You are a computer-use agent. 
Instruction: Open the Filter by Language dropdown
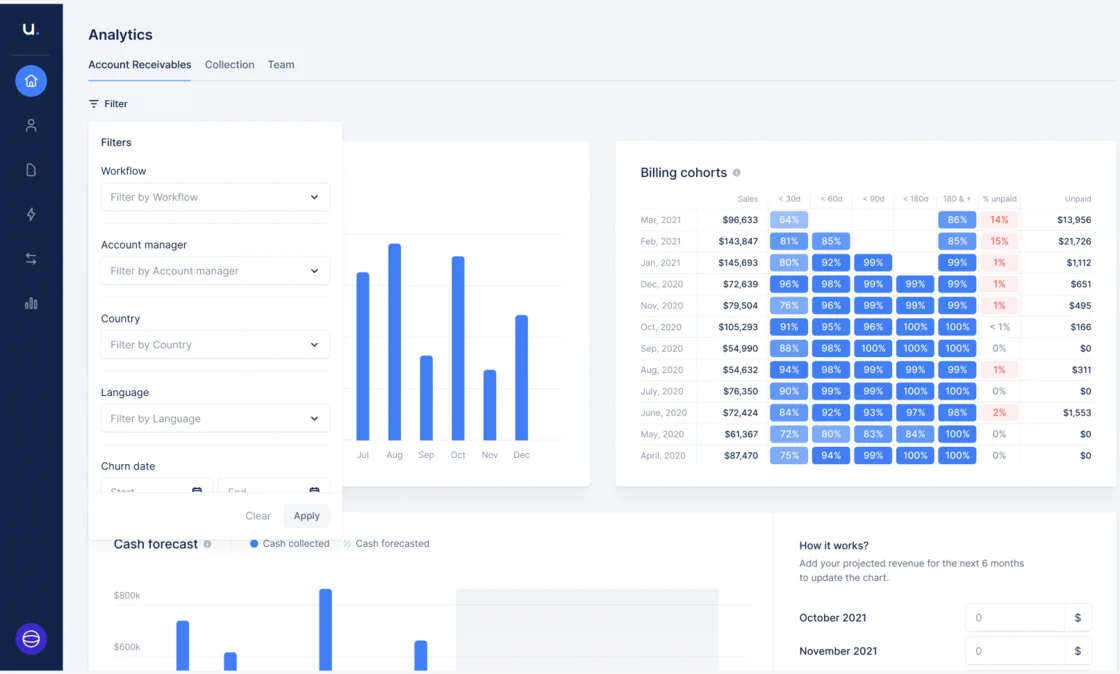point(215,418)
